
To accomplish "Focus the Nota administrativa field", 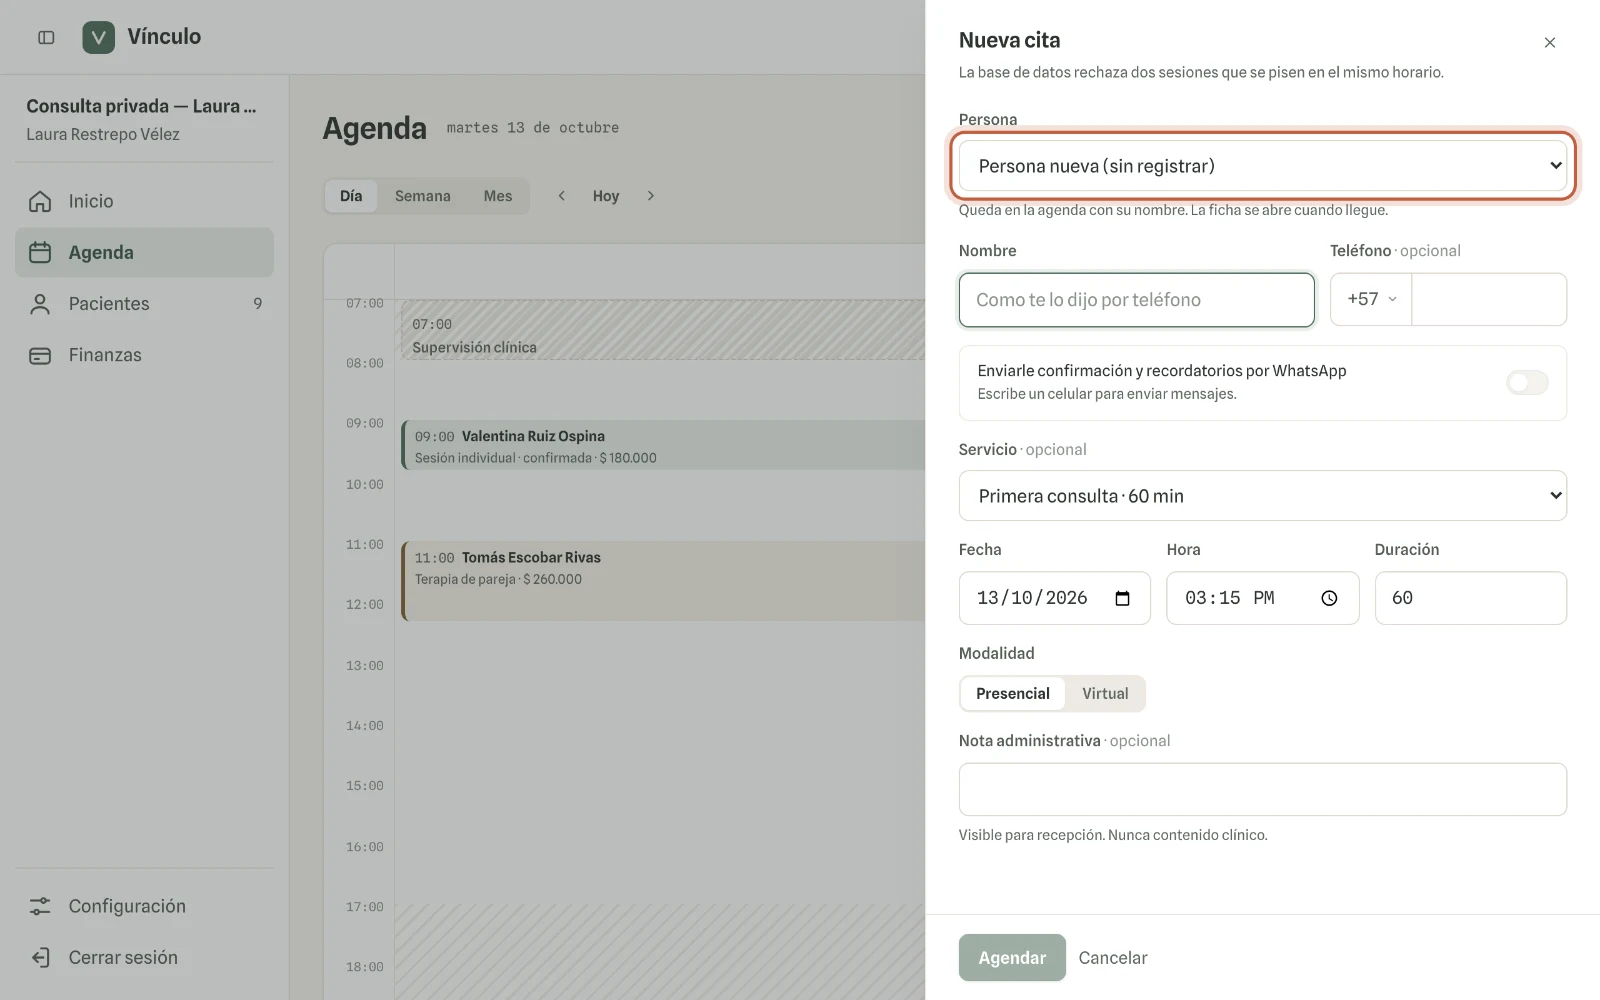I will tap(1263, 790).
